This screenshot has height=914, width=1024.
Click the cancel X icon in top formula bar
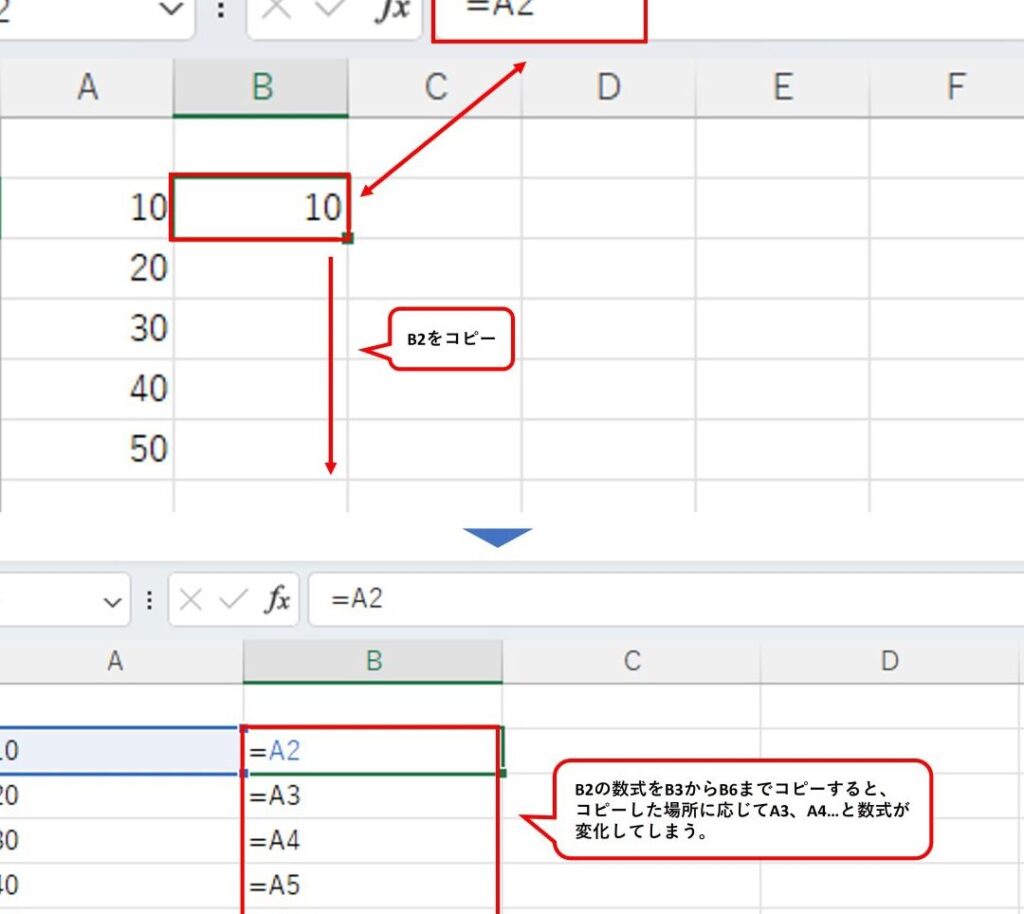(x=277, y=9)
